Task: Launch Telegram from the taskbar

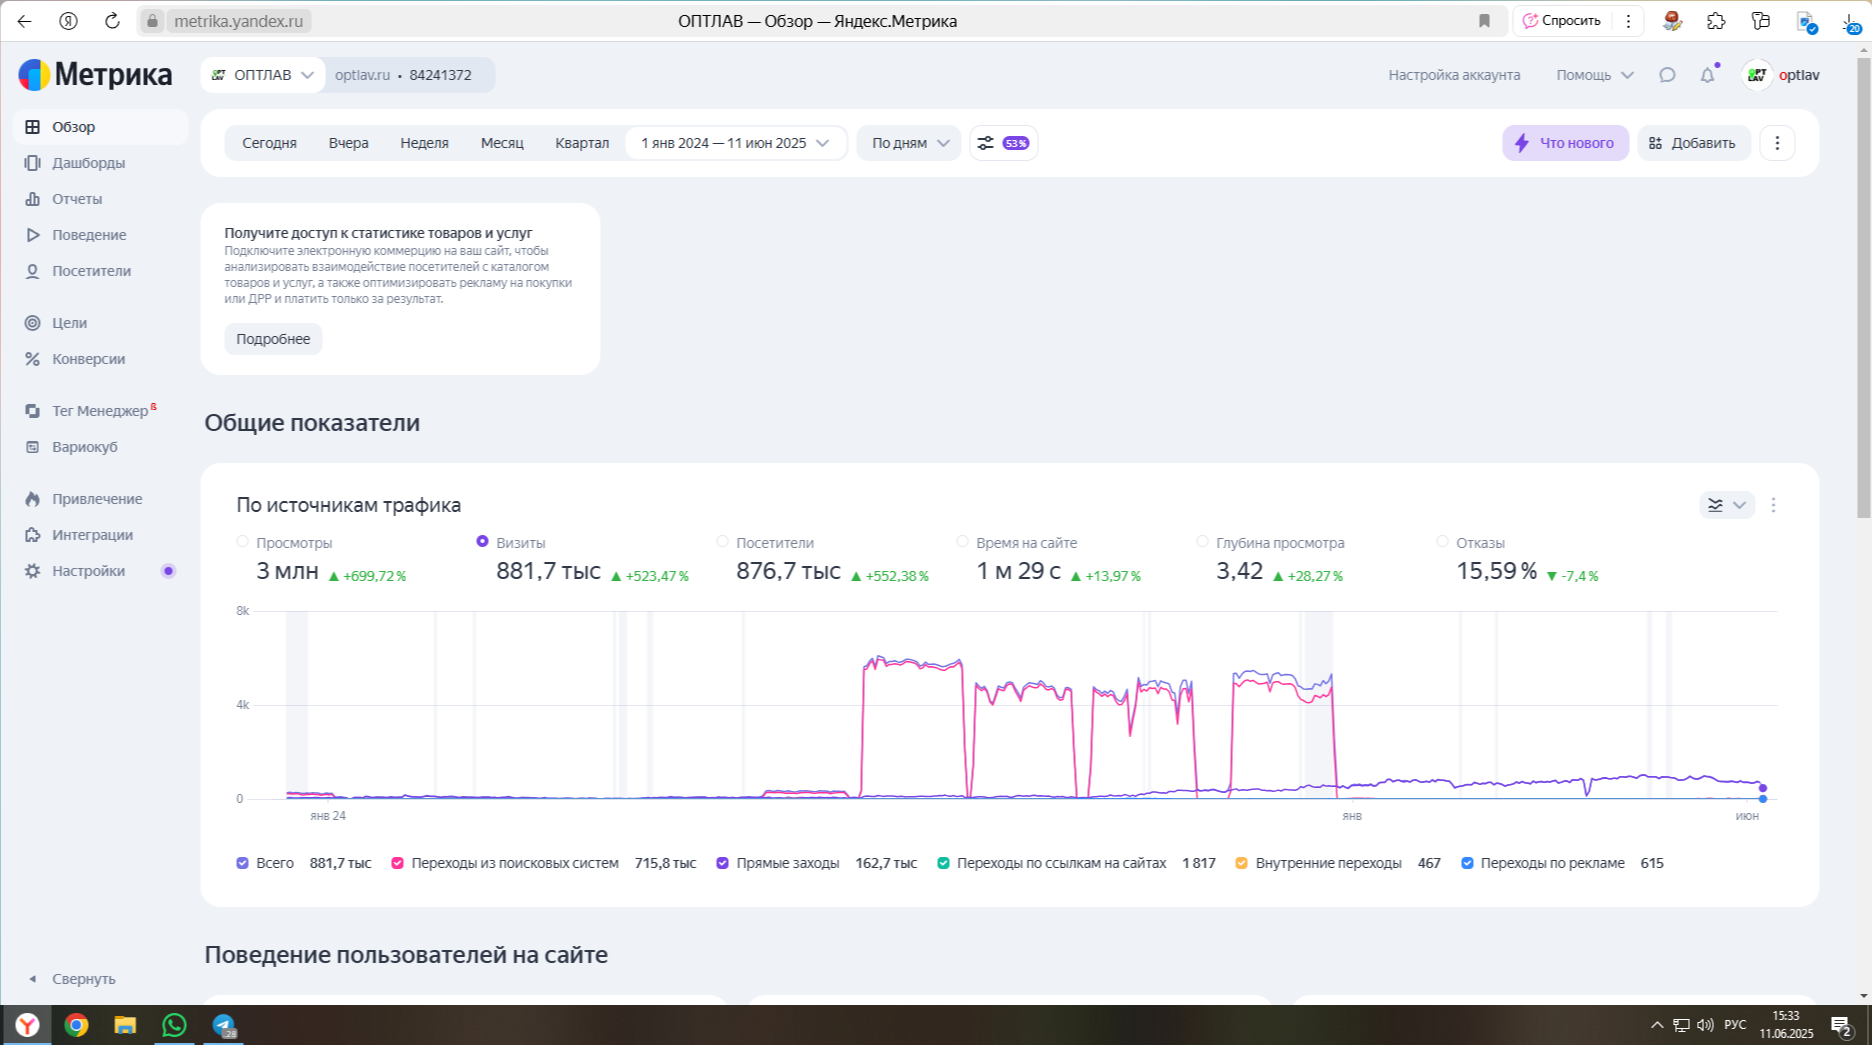Action: coord(223,1025)
